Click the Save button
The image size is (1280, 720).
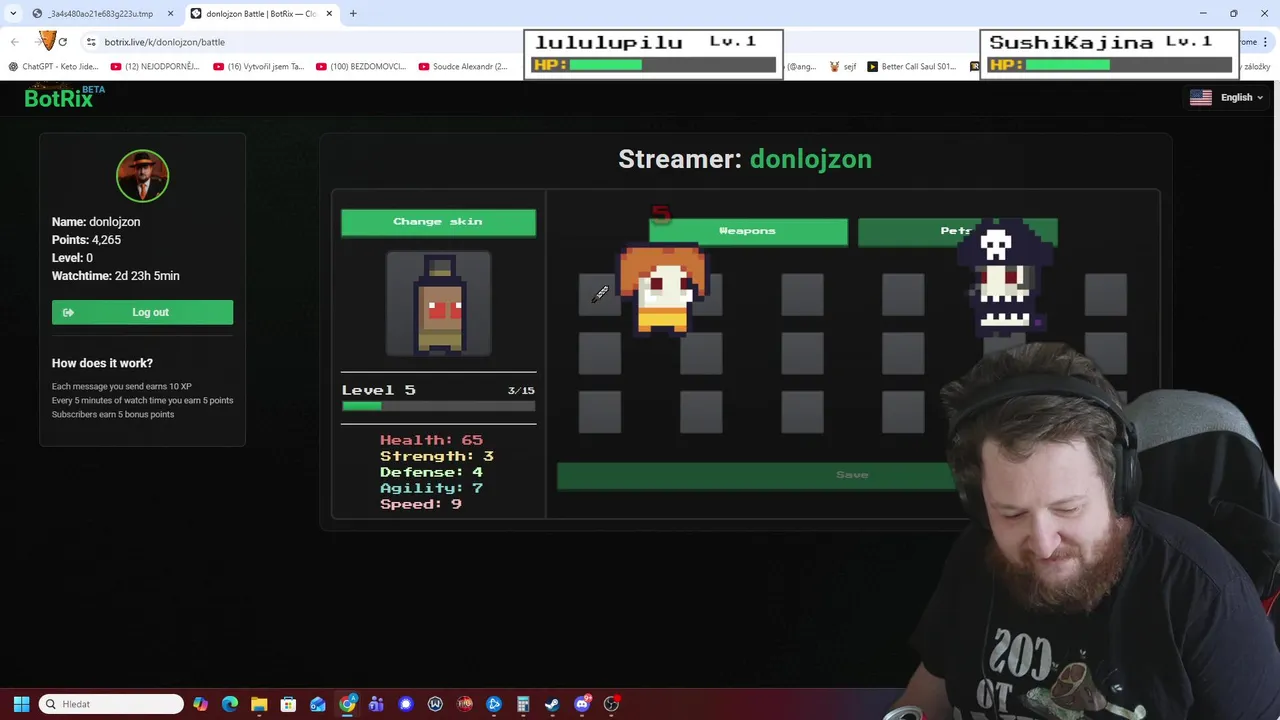pos(852,475)
